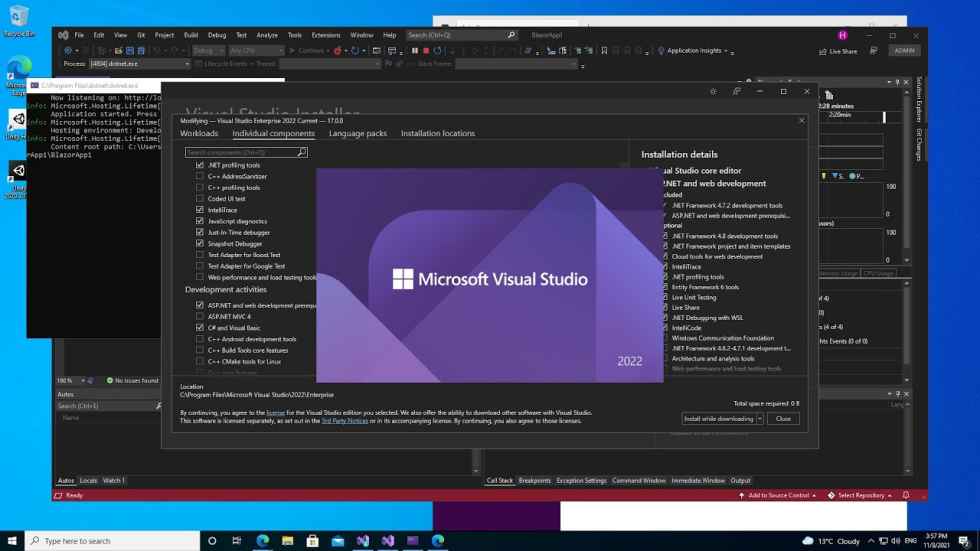This screenshot has width=980, height=551.
Task: Click the theme sun icon in the Installer title bar
Action: (x=713, y=91)
